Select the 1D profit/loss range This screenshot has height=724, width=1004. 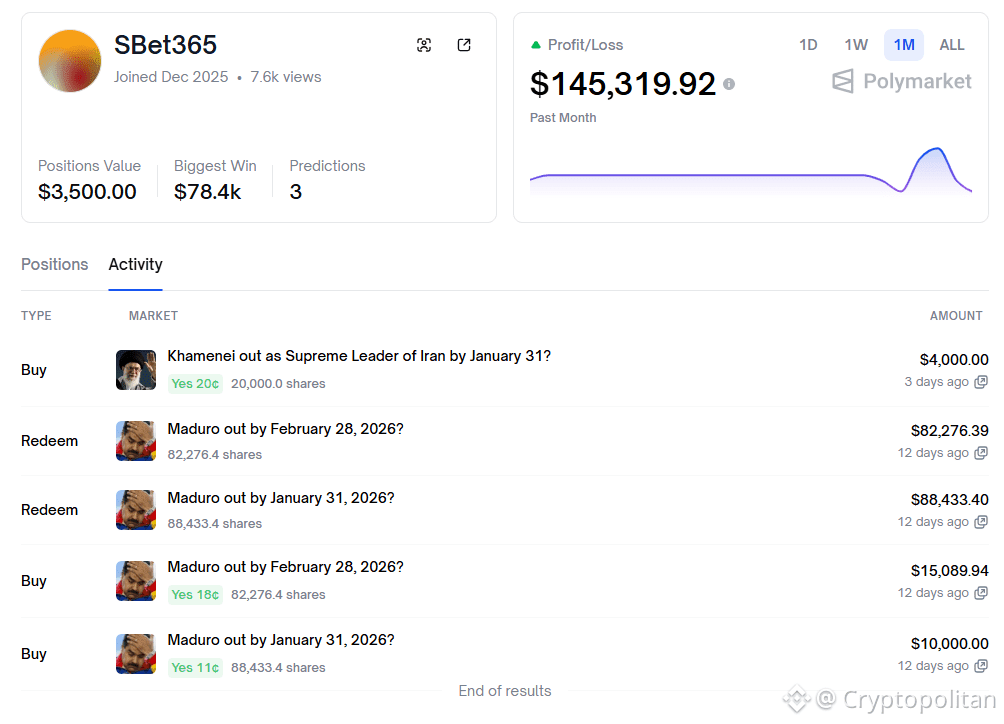pyautogui.click(x=808, y=45)
